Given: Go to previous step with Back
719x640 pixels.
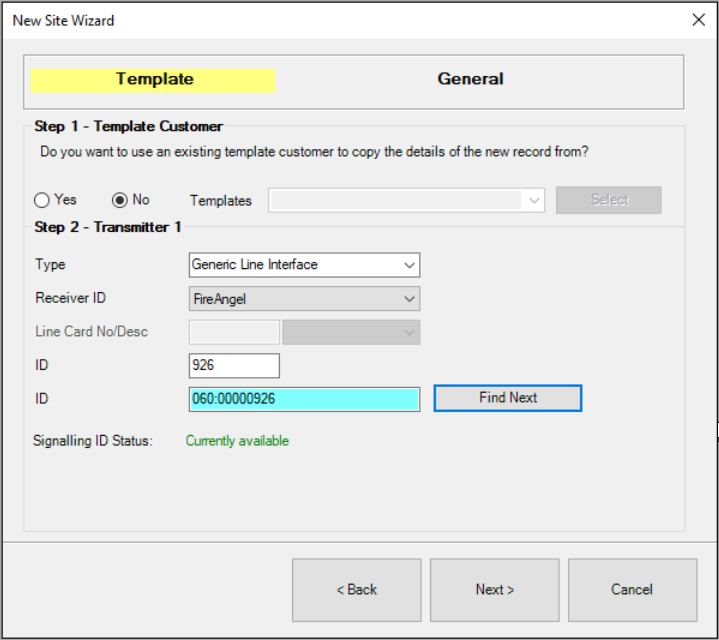Looking at the screenshot, I should [357, 590].
